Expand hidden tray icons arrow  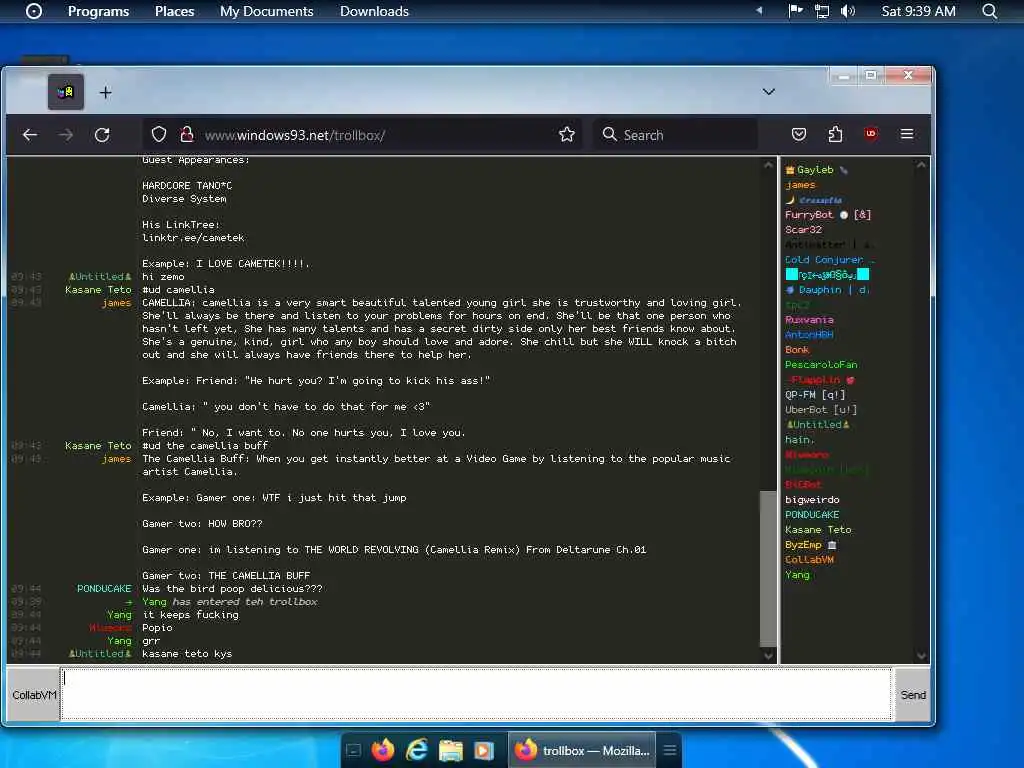[x=760, y=10]
